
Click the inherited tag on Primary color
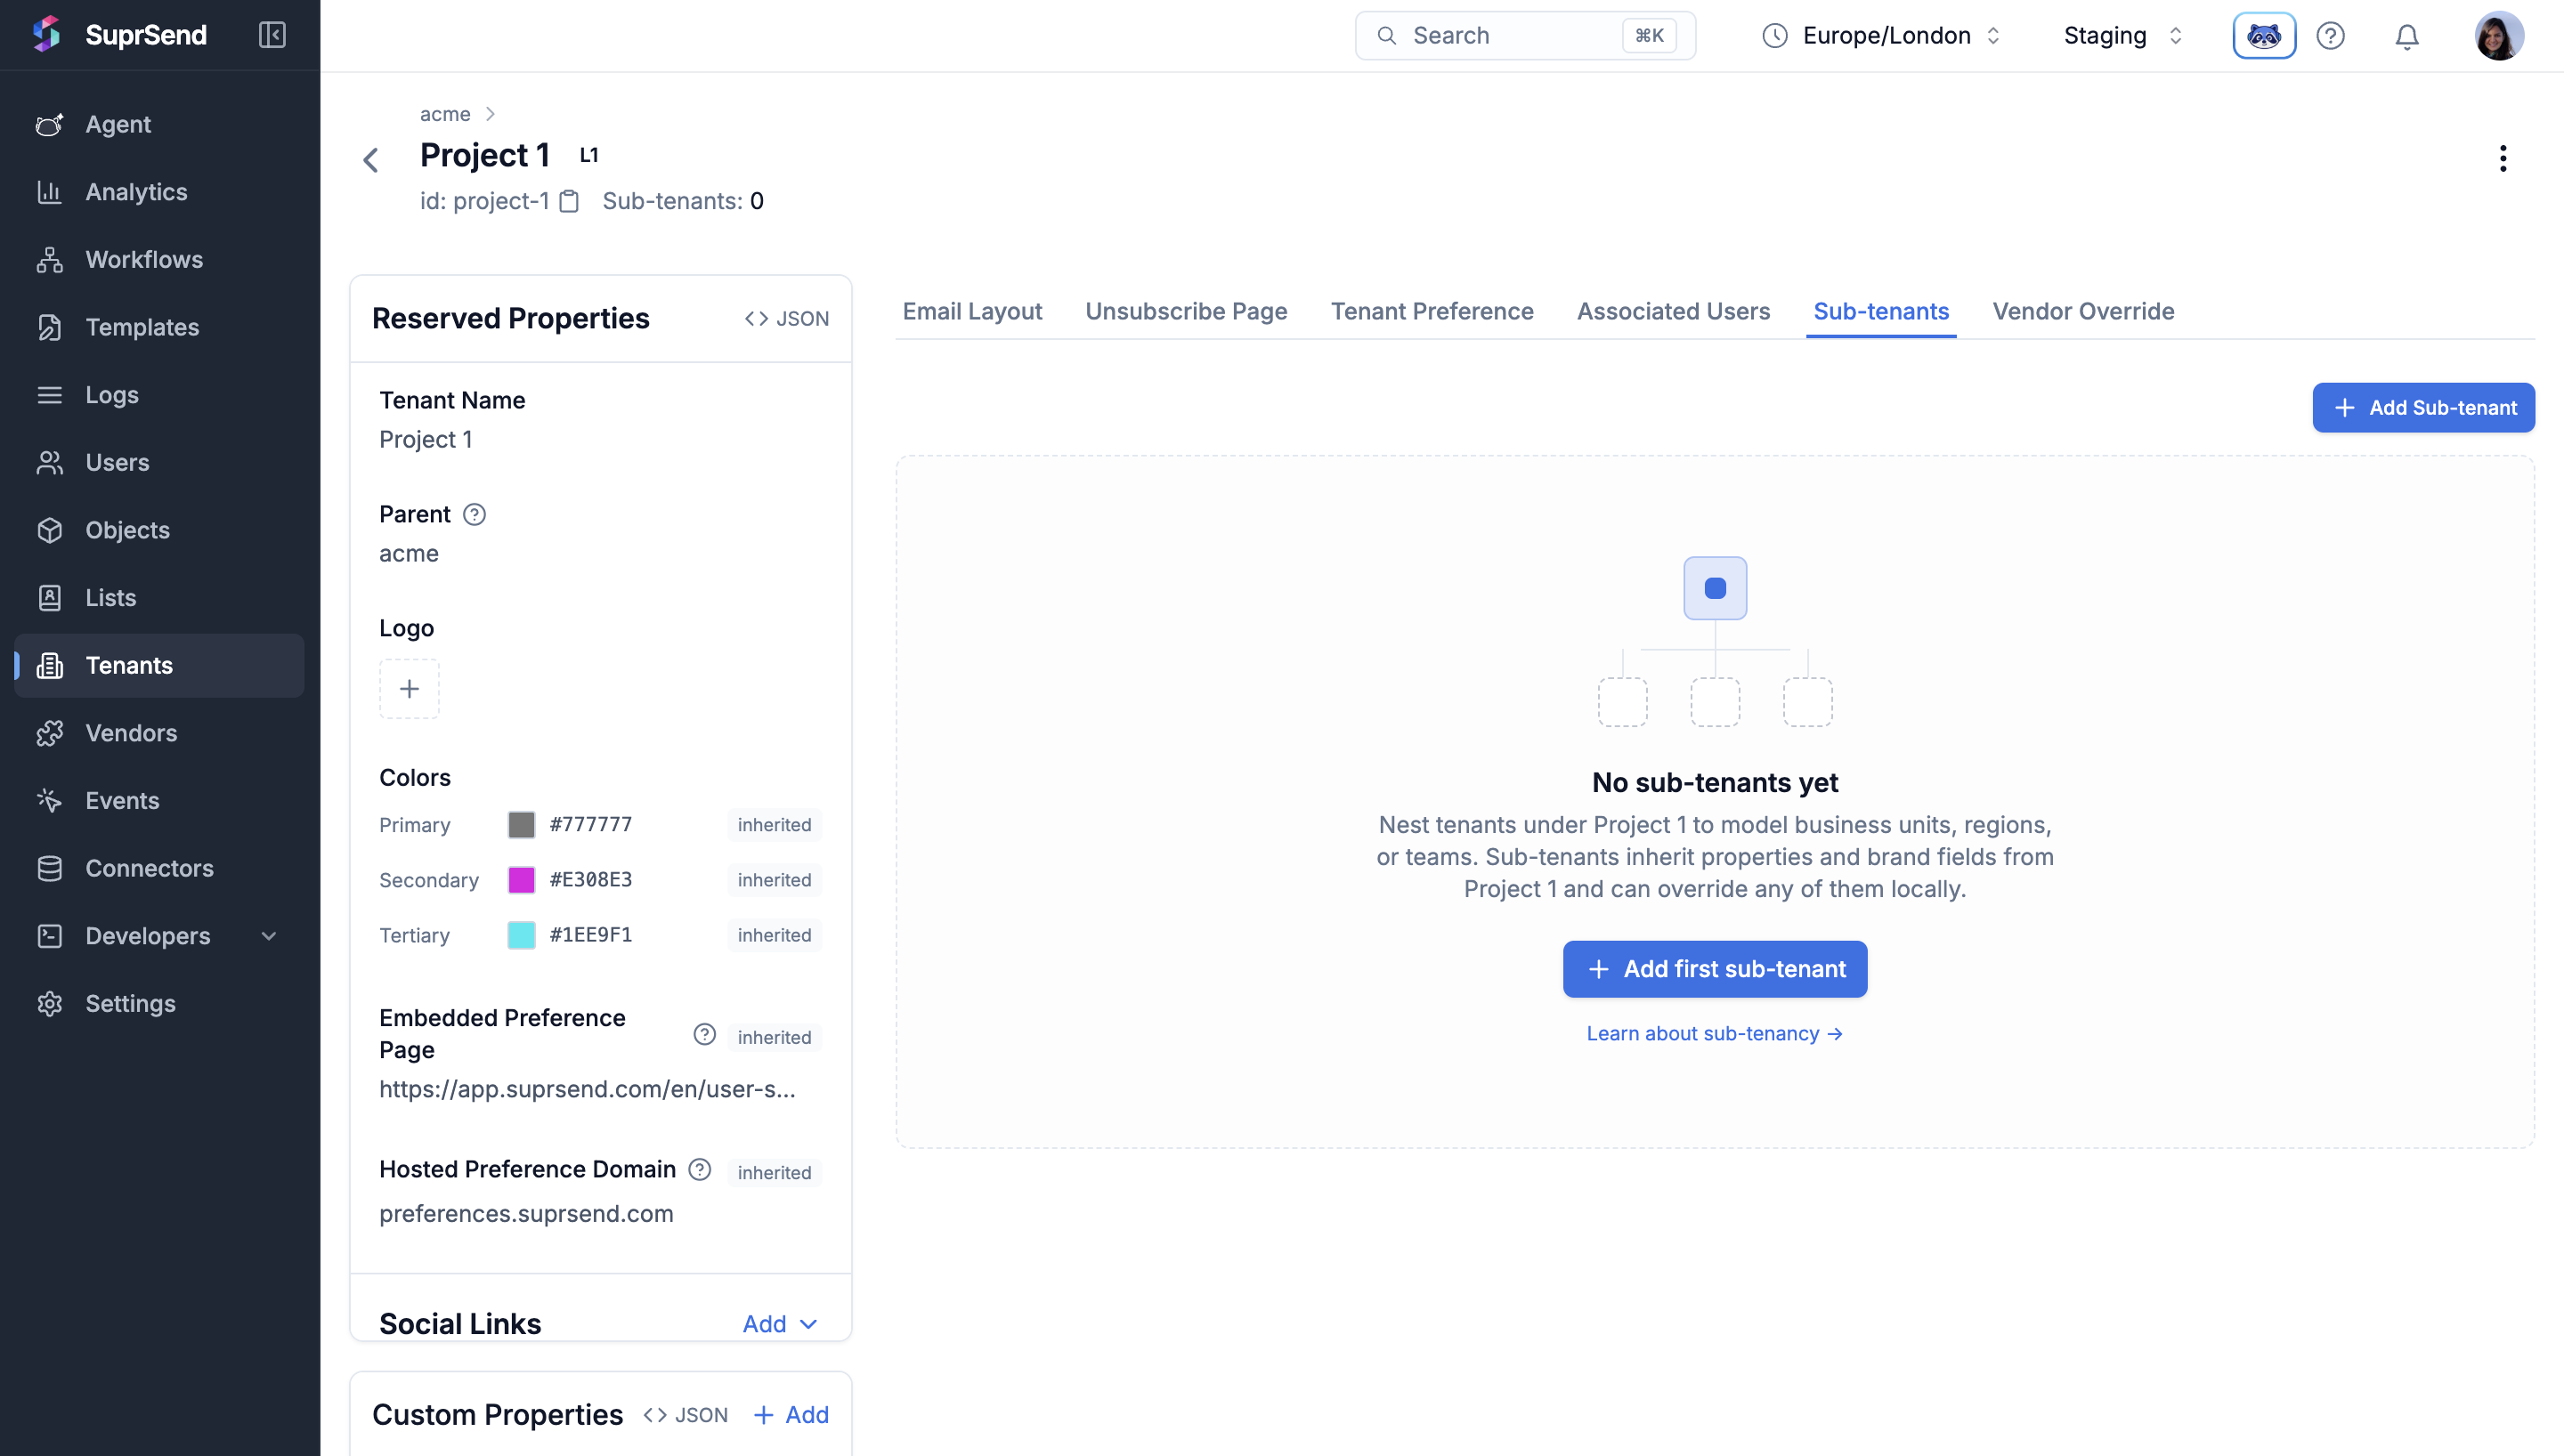(x=774, y=825)
